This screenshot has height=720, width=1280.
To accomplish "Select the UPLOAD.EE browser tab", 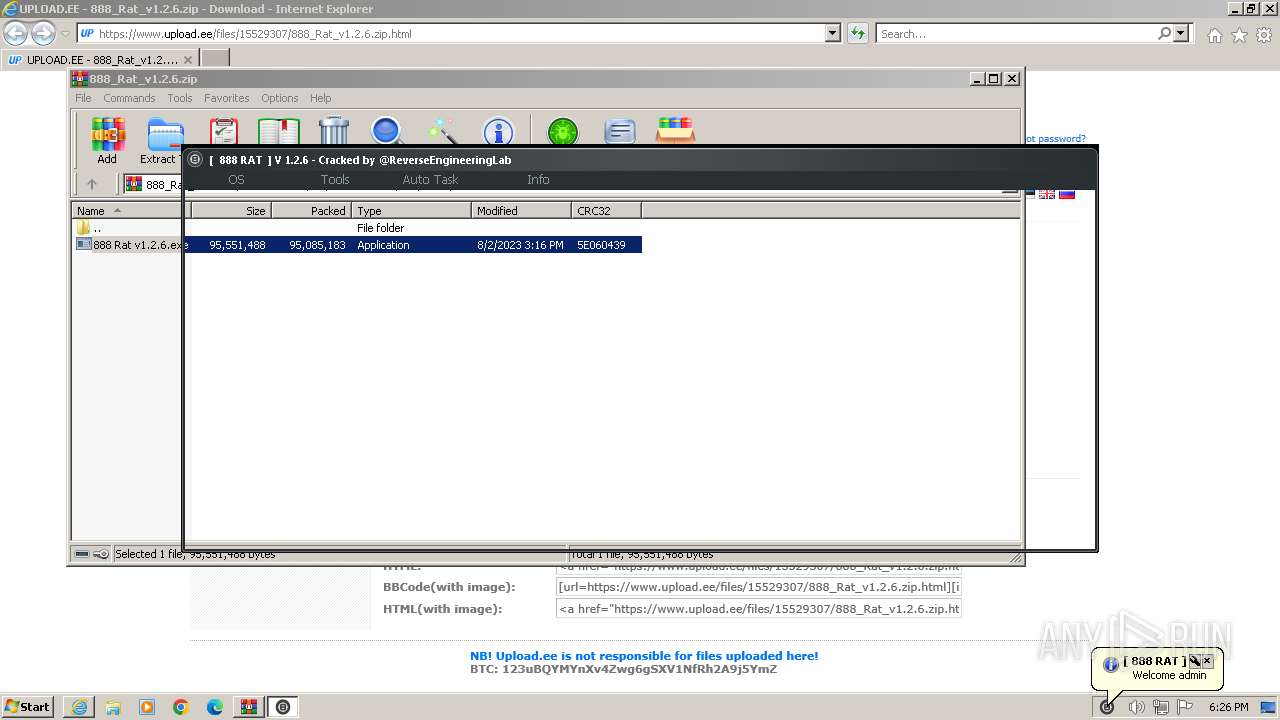I will (100, 60).
